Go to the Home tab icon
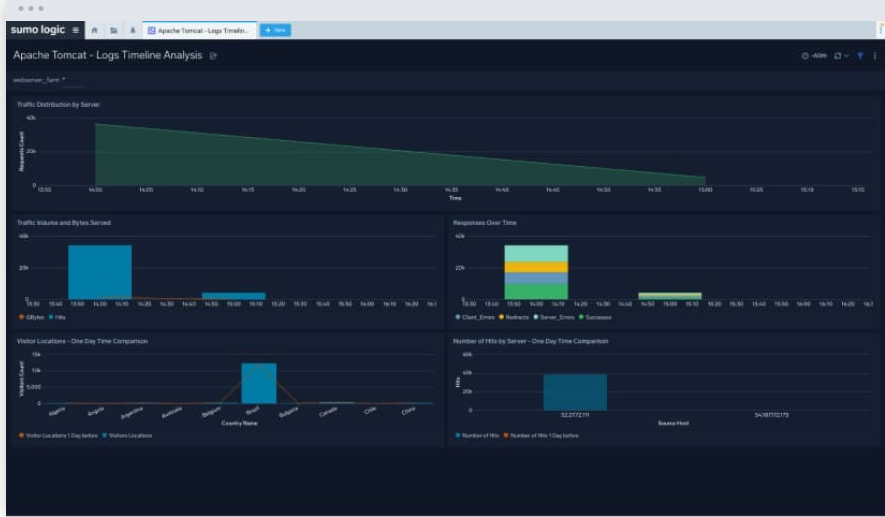Screen dimensions: 885x517 coord(94,30)
